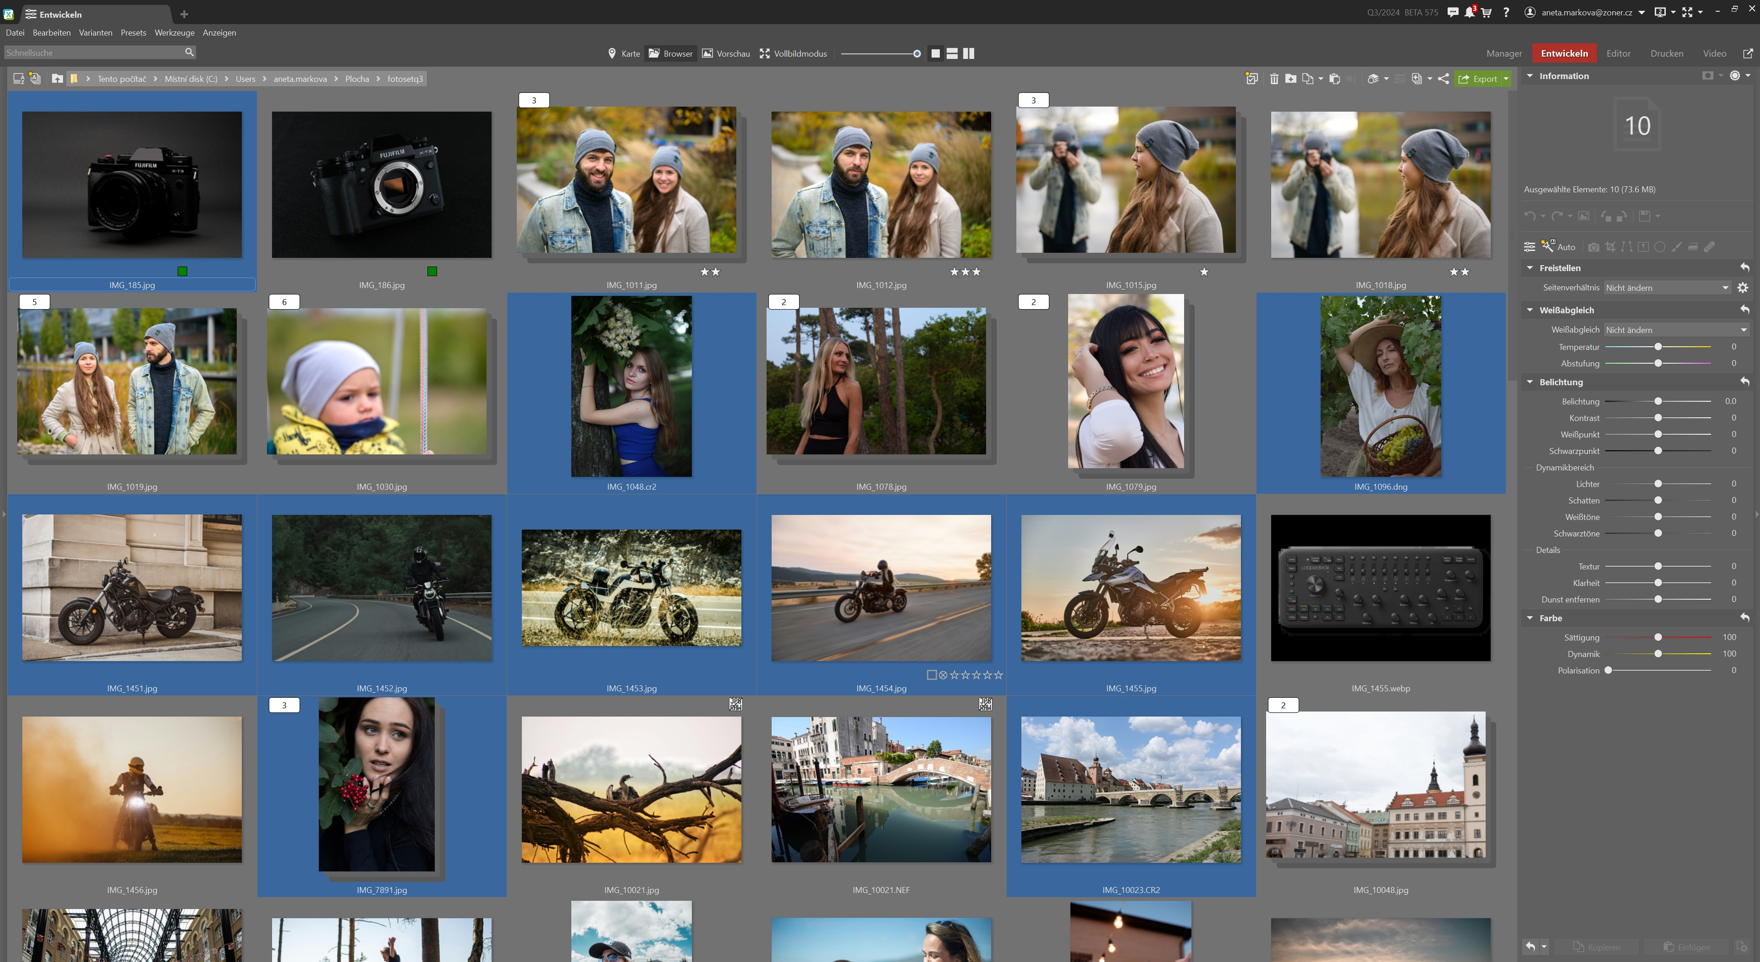Switch to Karte map view
The image size is (1760, 962).
[x=623, y=54]
